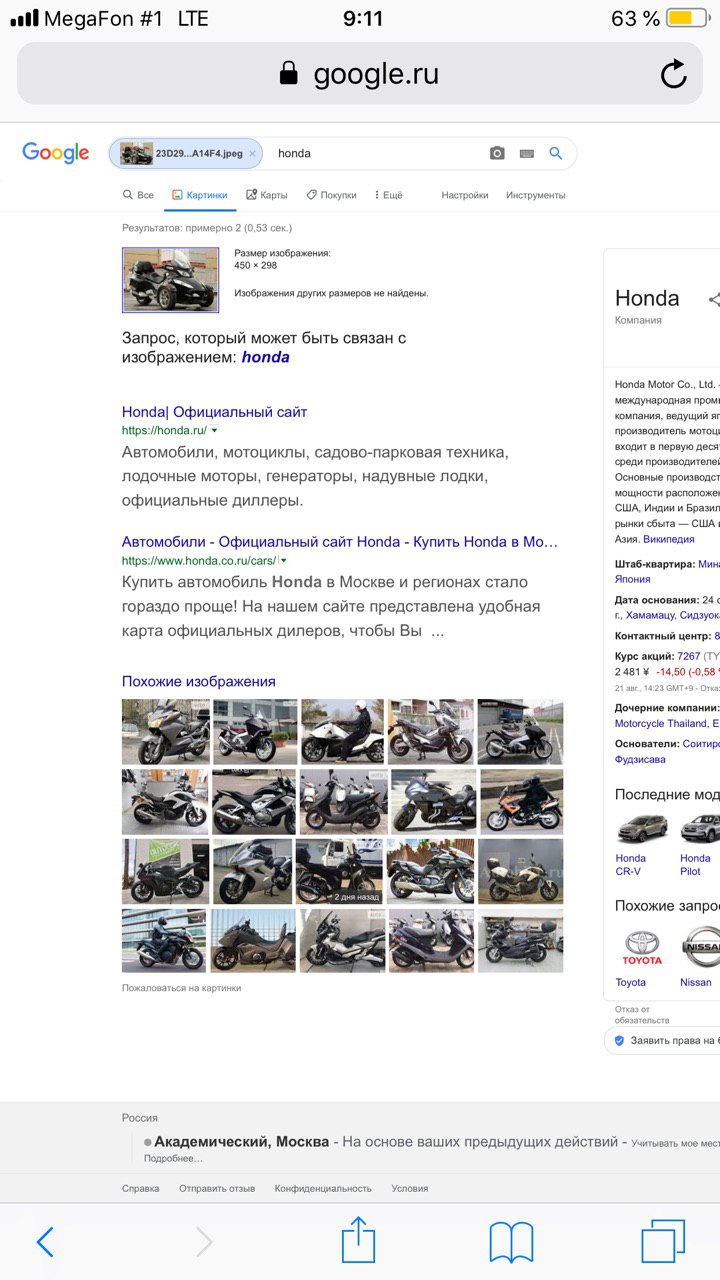Switch to the Покупки tab
This screenshot has height=1280, width=720.
tap(331, 195)
